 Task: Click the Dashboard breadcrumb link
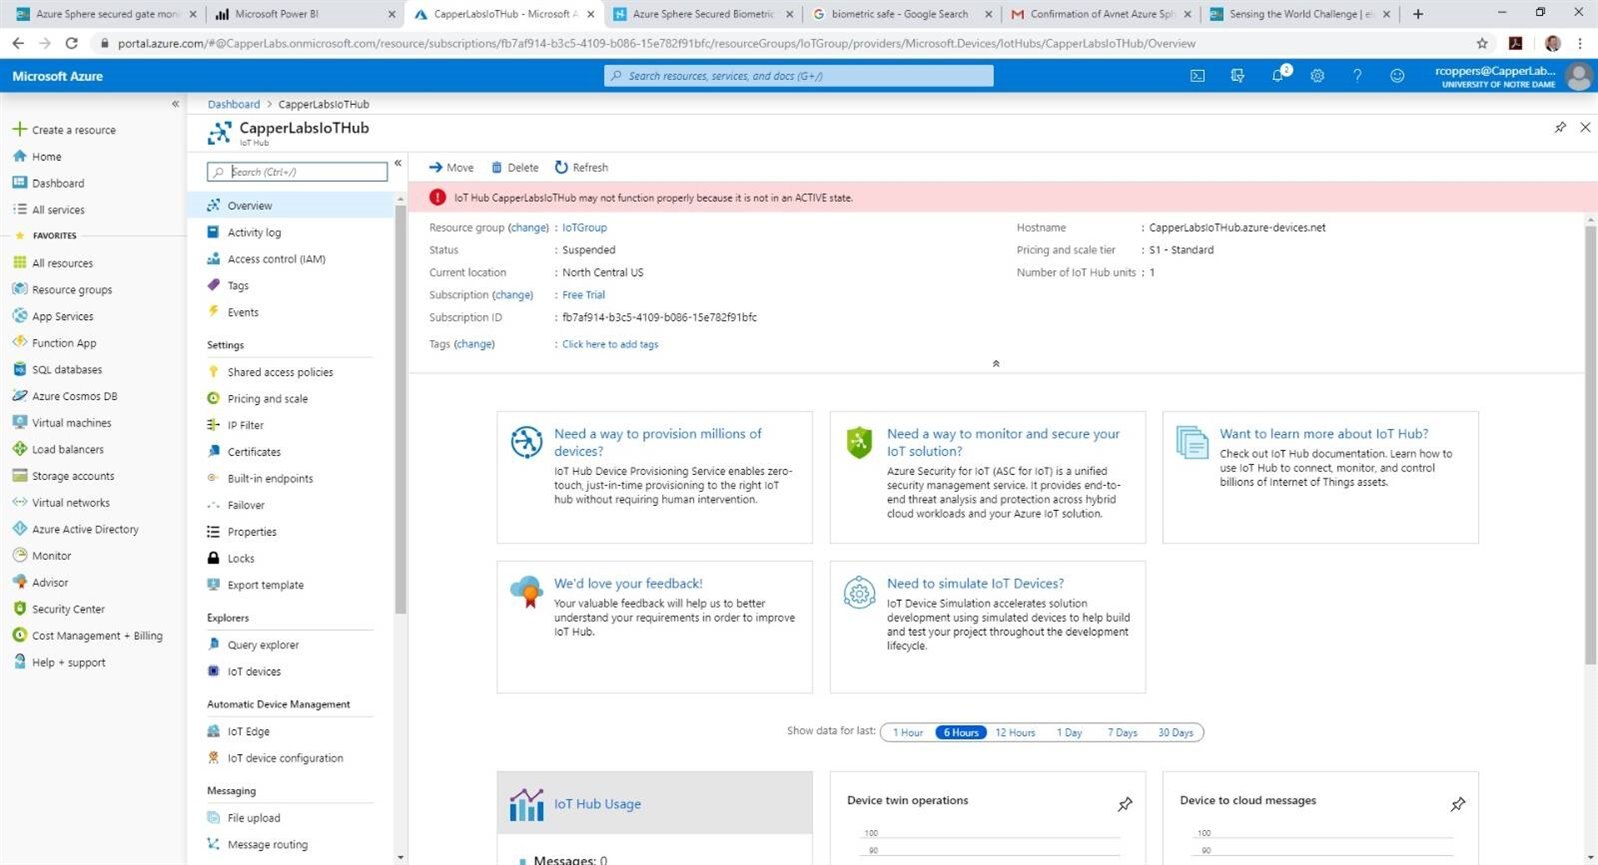coord(233,104)
